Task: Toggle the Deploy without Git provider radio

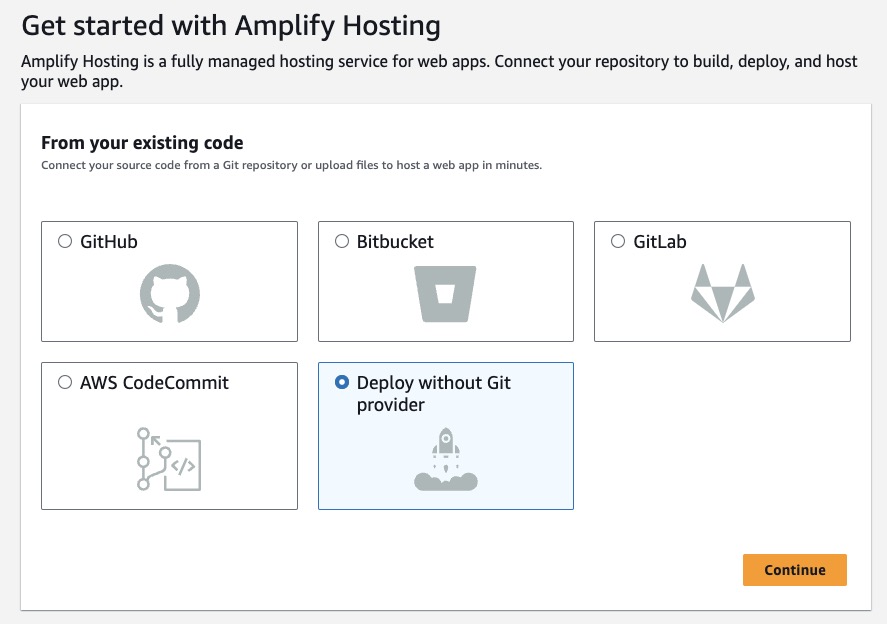Action: 342,382
